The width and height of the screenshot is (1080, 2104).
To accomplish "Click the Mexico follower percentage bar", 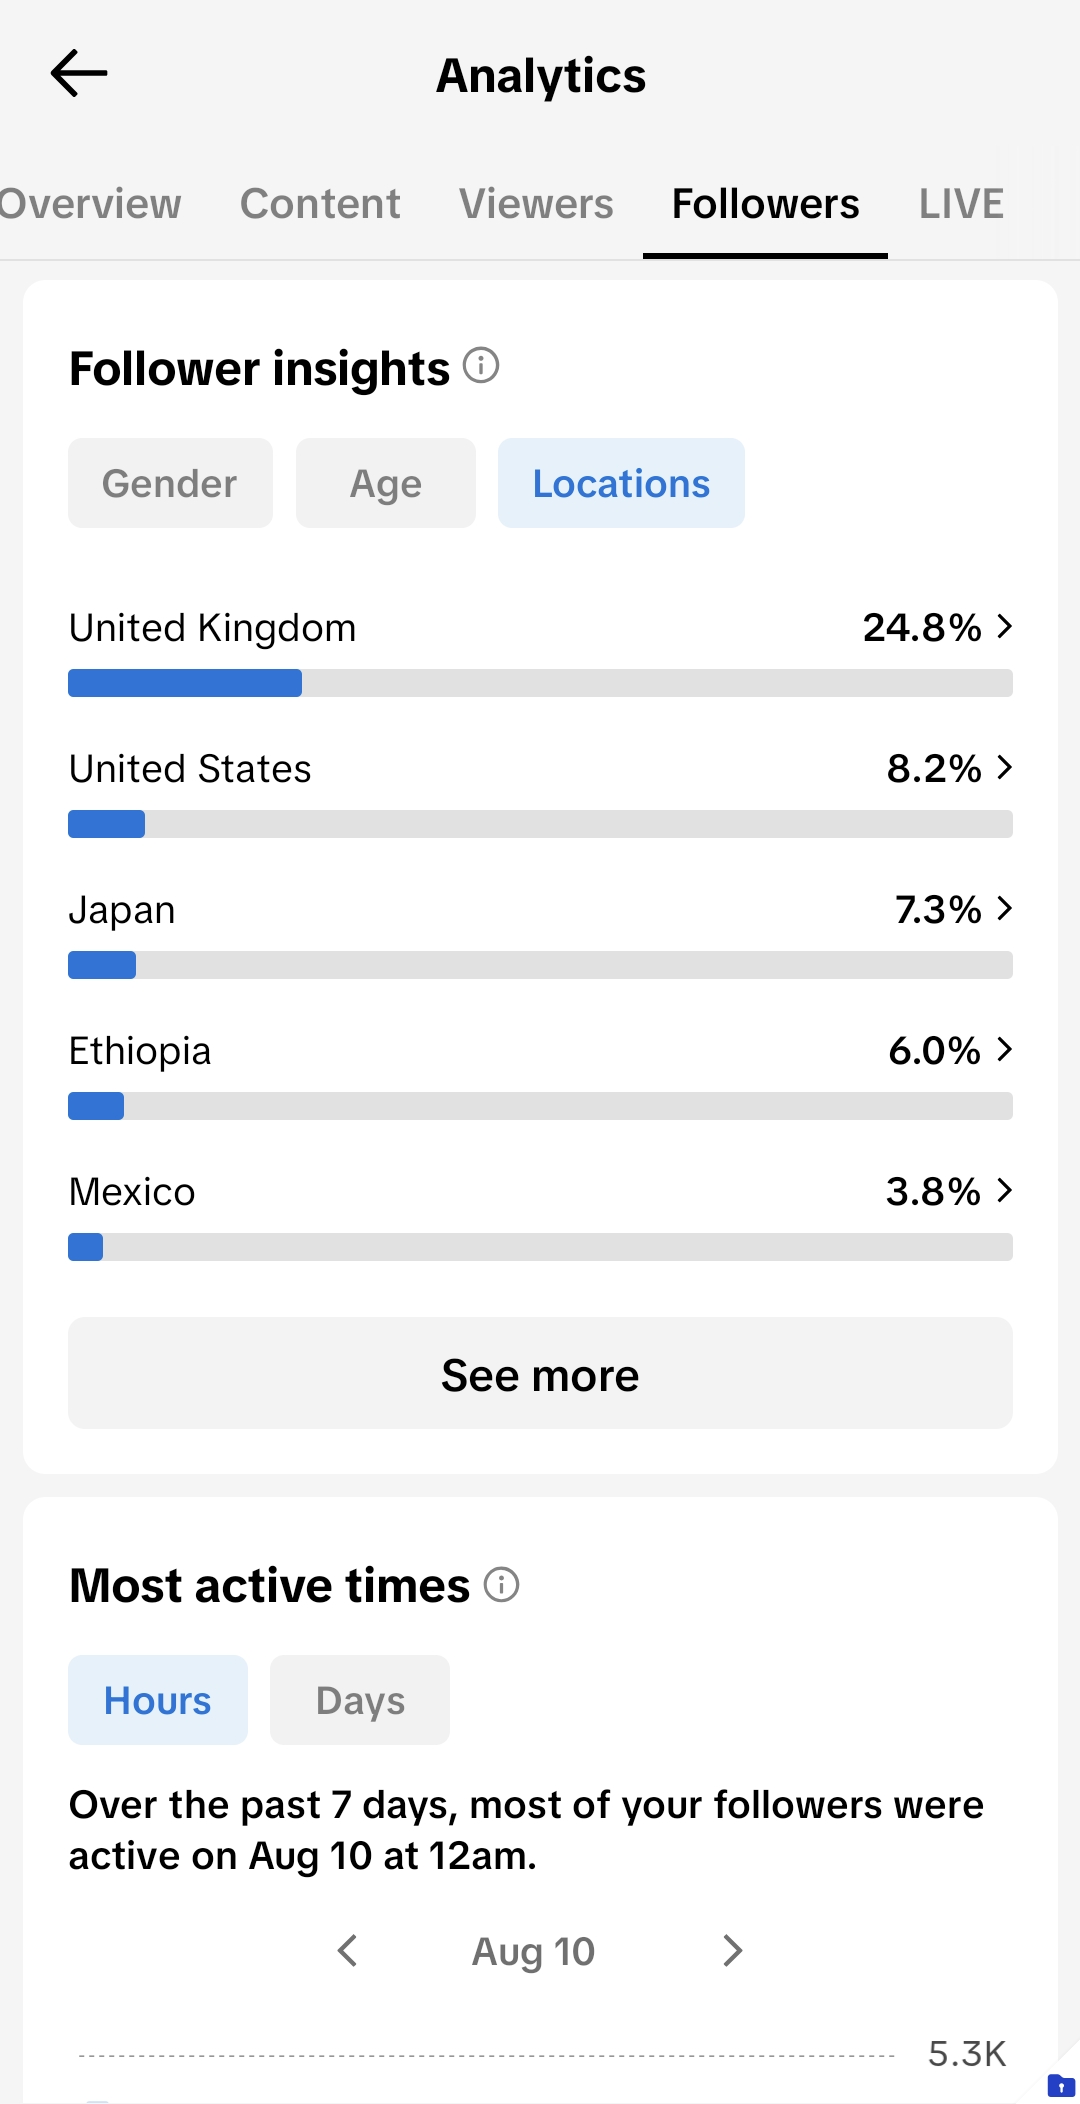I will pos(540,1247).
